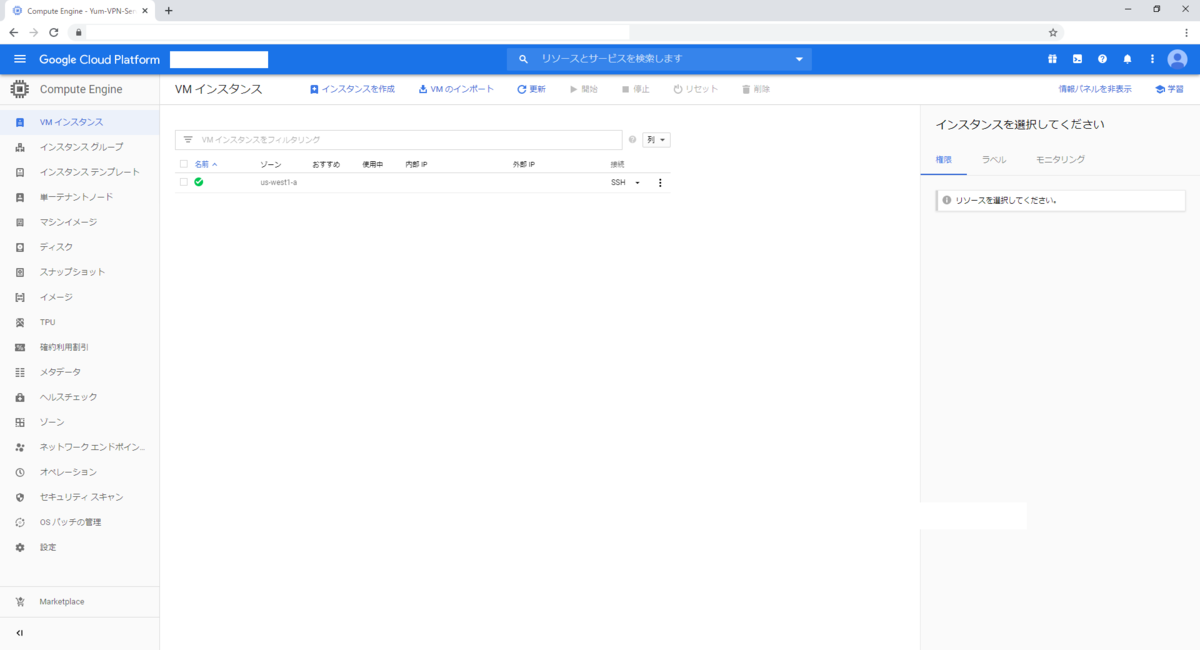Open the 列 columns dropdown

point(656,140)
